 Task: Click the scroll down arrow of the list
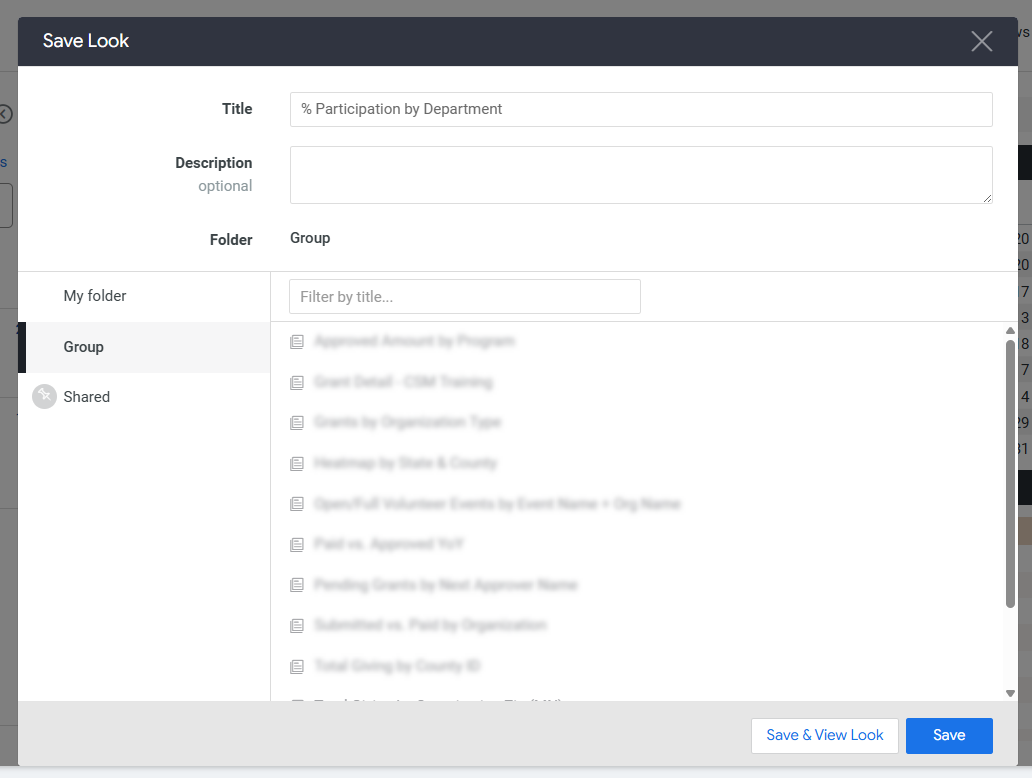coord(1010,693)
